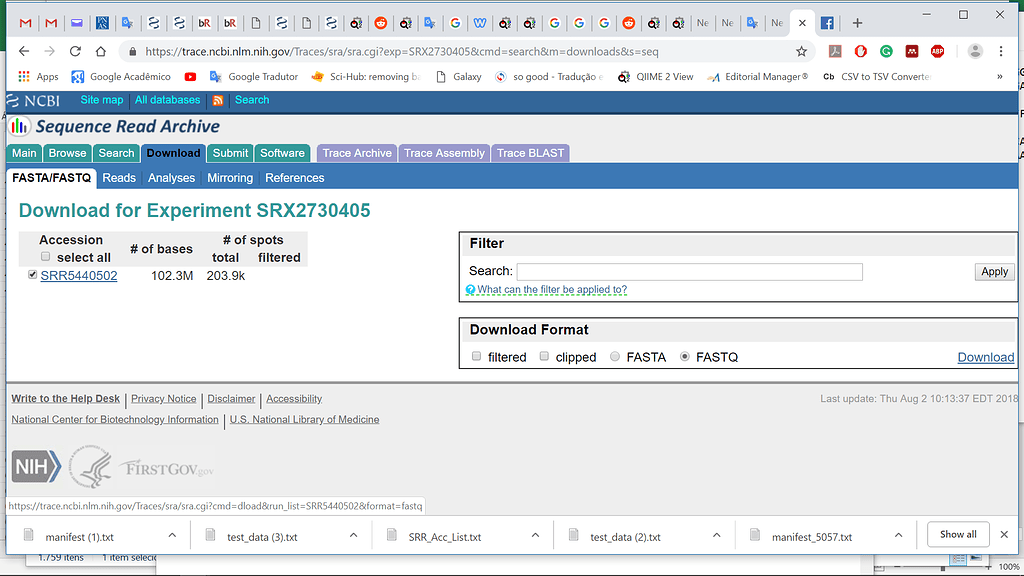Viewport: 1024px width, 576px height.
Task: Open the Mendeley extension icon
Action: 912,52
